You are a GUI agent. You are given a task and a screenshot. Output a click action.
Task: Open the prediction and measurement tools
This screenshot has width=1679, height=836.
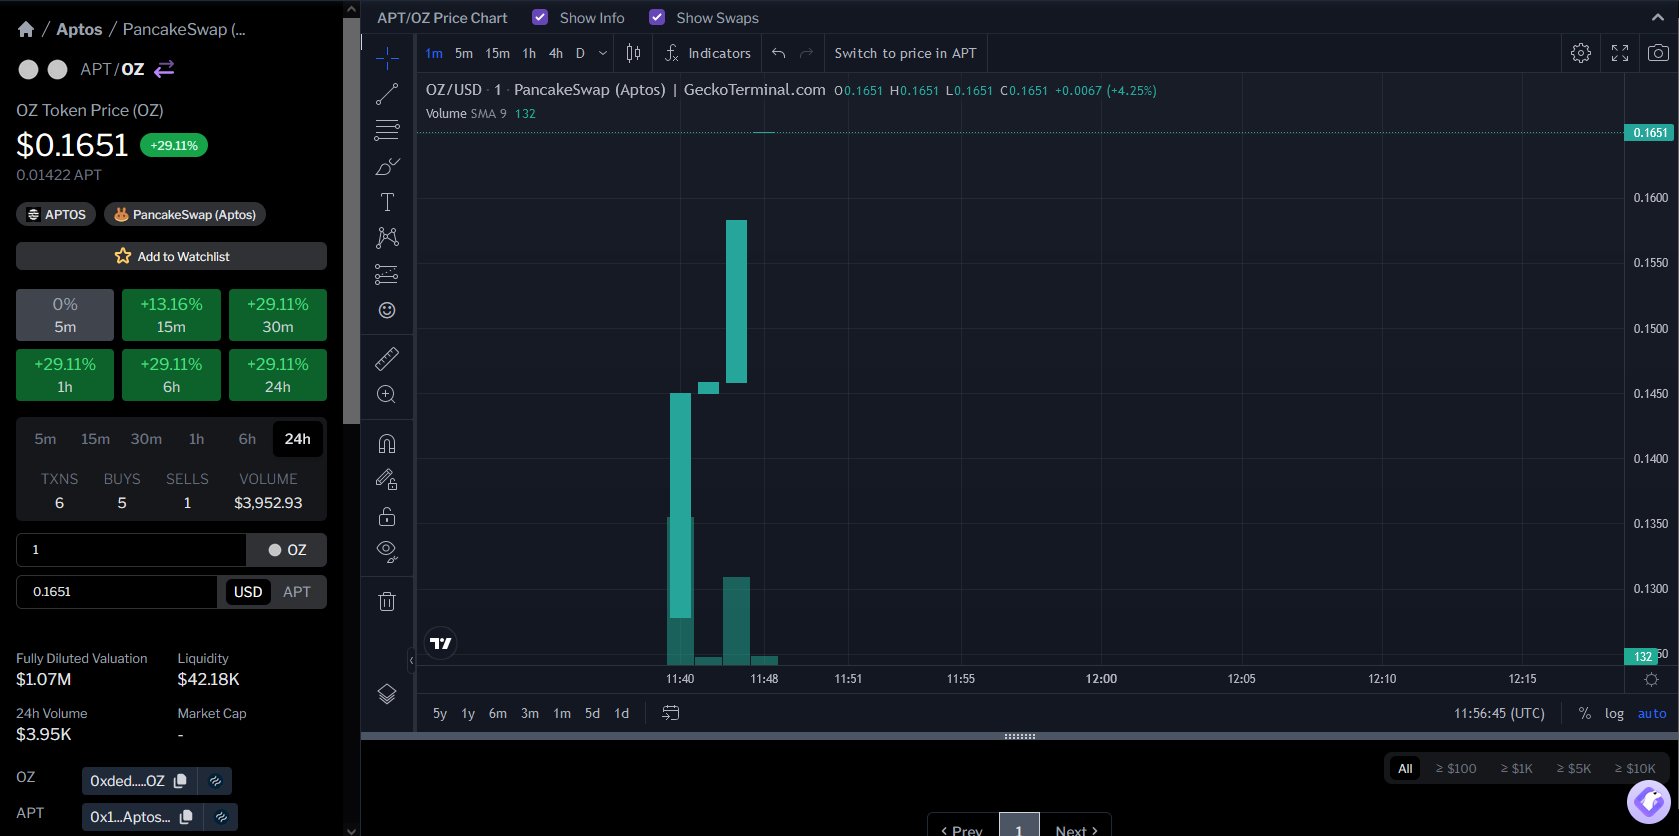[x=387, y=274]
